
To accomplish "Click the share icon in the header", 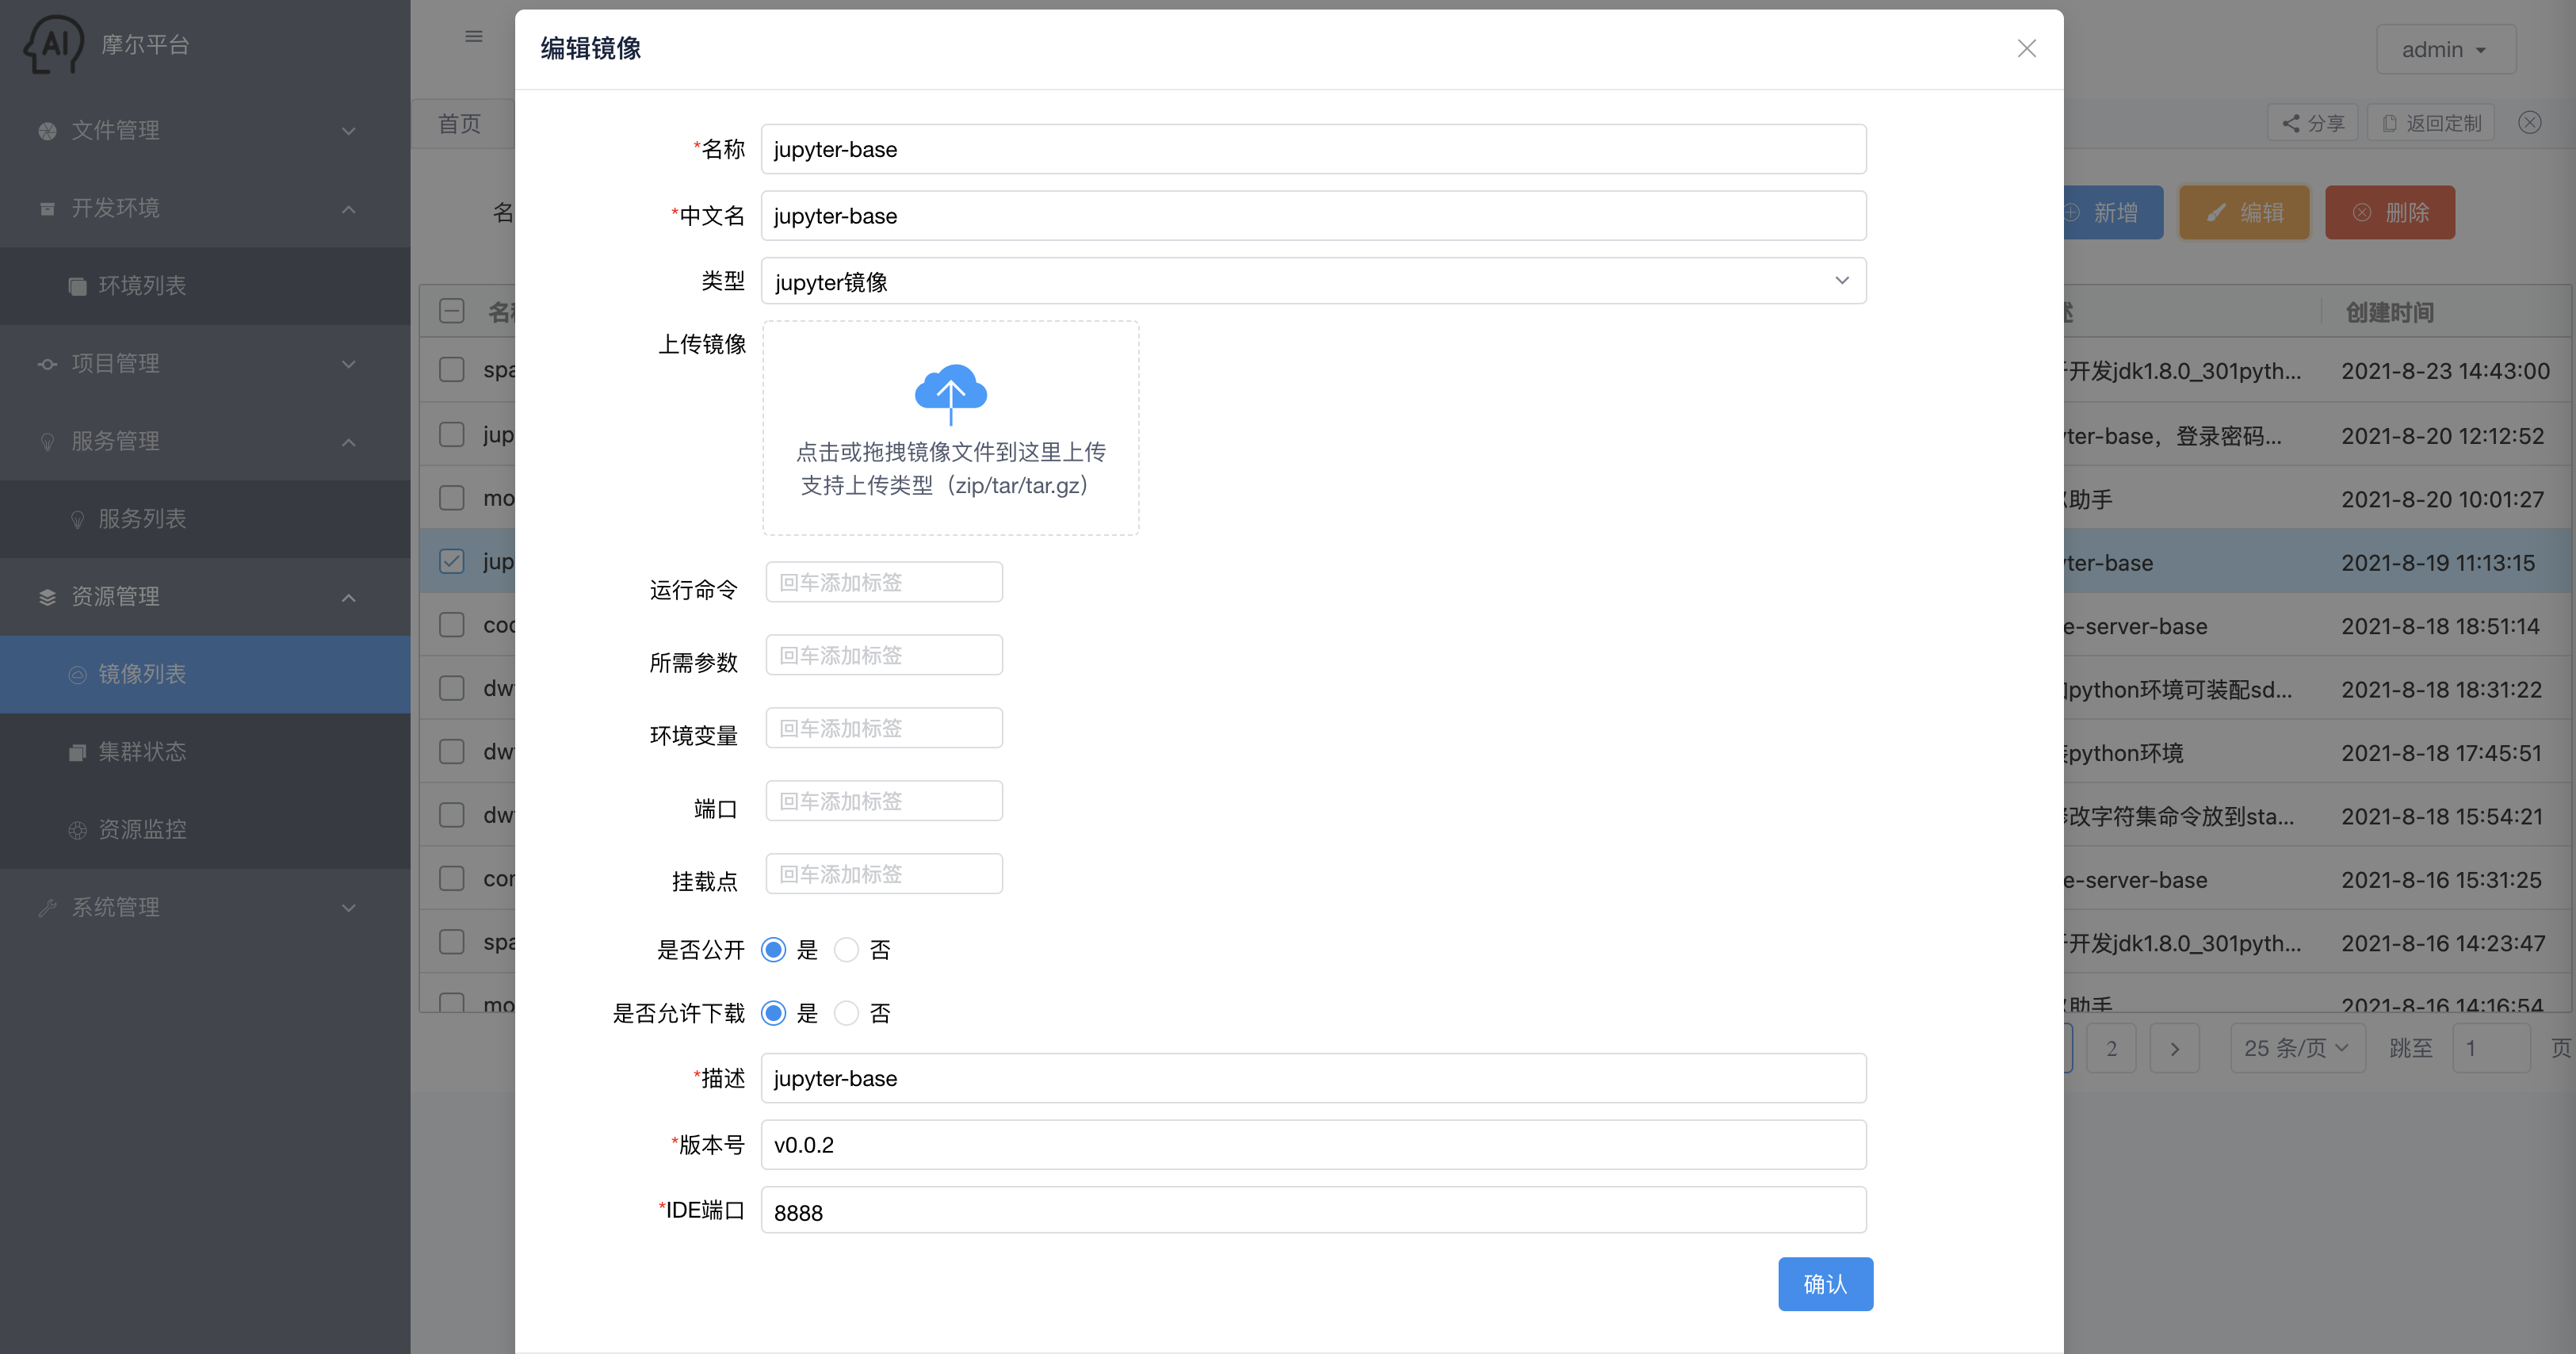I will coord(2291,124).
